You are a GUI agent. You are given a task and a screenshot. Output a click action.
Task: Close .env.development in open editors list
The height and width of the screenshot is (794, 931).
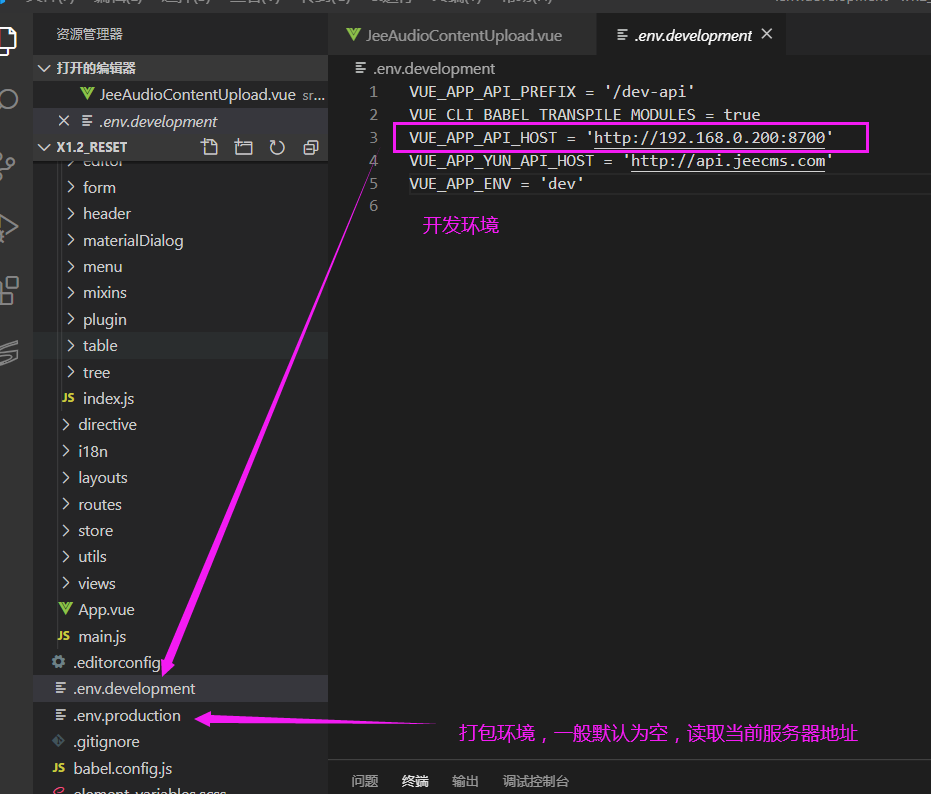(64, 121)
